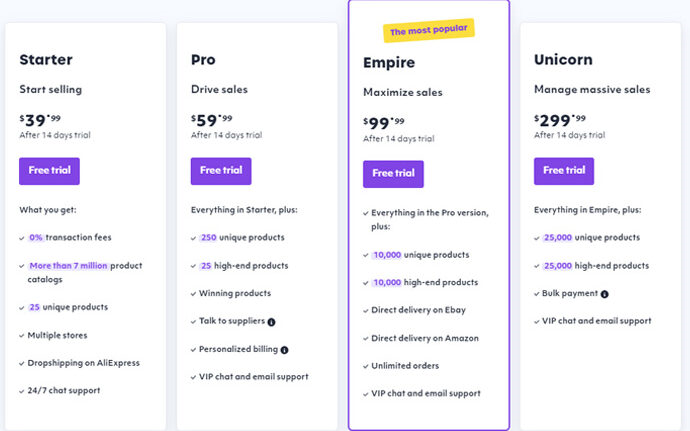Select the 24/7 chat support feature
Screen dimensions: 690x431
(x=64, y=390)
